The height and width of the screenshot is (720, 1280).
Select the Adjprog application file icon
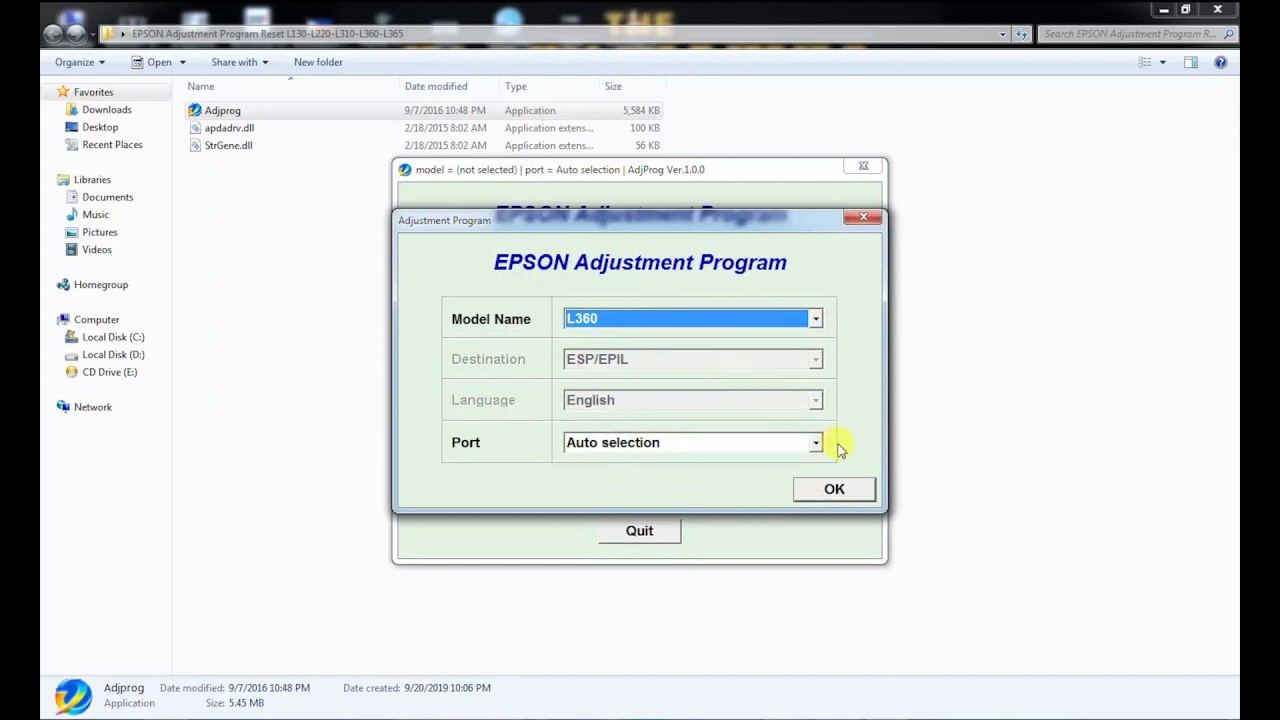pyautogui.click(x=194, y=110)
